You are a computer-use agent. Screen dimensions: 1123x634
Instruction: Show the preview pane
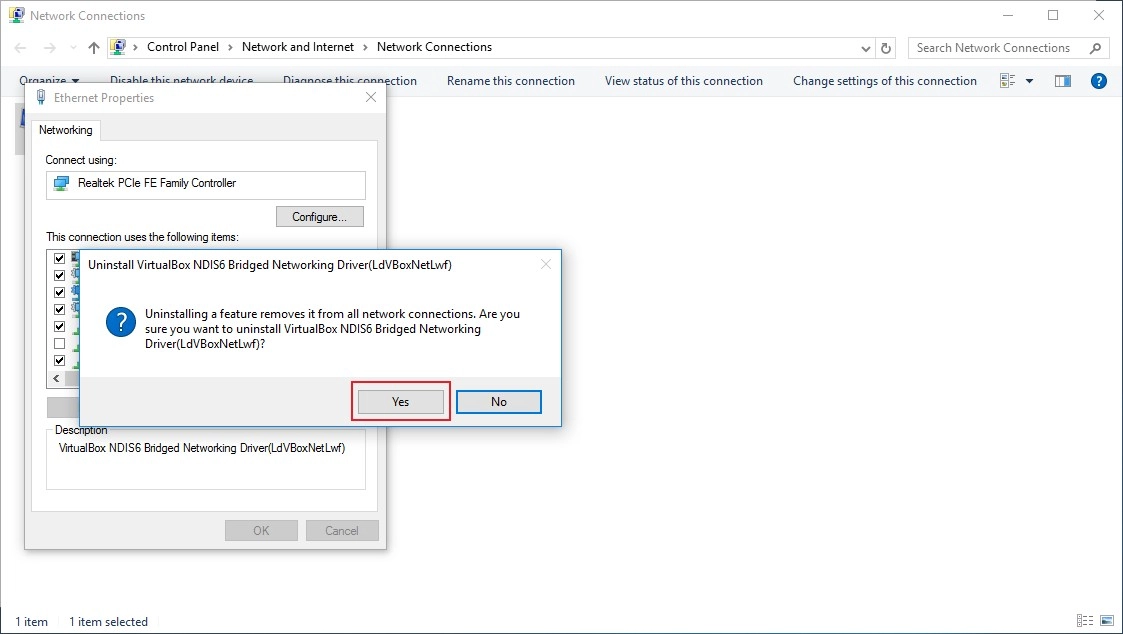[1063, 81]
